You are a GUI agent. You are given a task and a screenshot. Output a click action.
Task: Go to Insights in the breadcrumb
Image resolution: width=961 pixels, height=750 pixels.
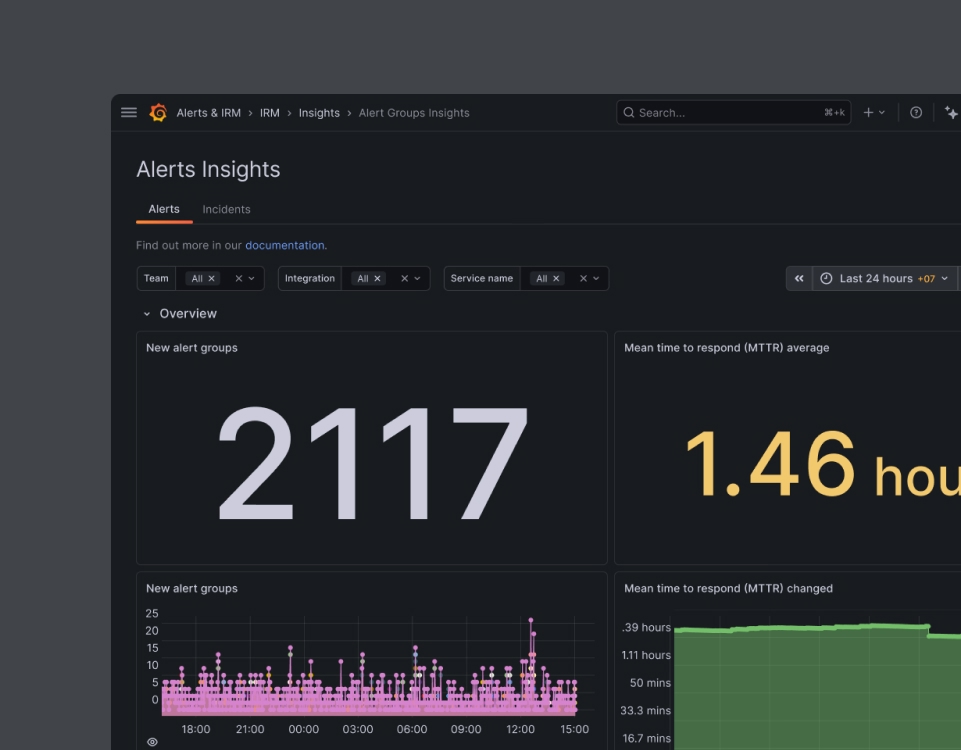[319, 113]
